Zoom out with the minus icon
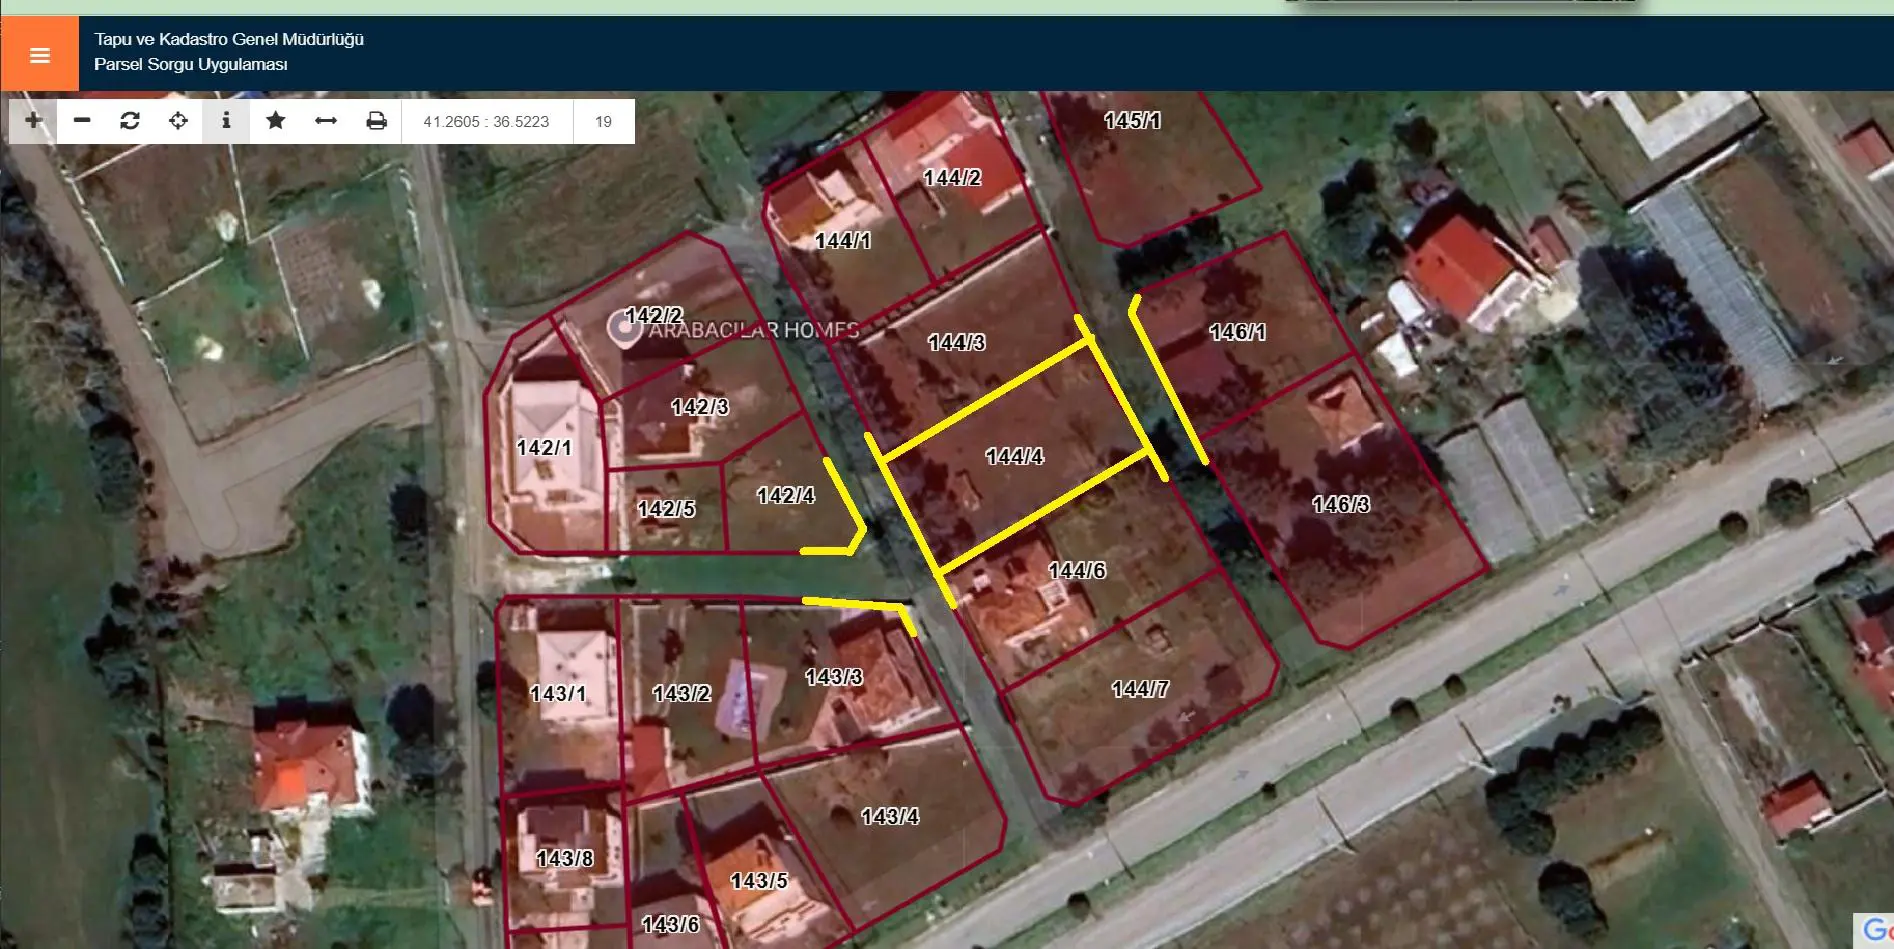This screenshot has width=1894, height=949. [82, 121]
